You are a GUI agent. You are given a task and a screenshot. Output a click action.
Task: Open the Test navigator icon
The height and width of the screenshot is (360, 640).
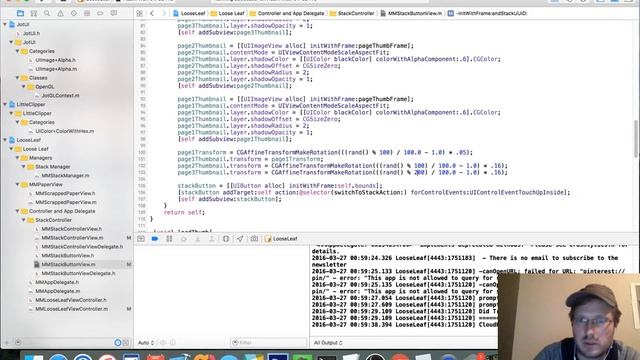point(73,13)
